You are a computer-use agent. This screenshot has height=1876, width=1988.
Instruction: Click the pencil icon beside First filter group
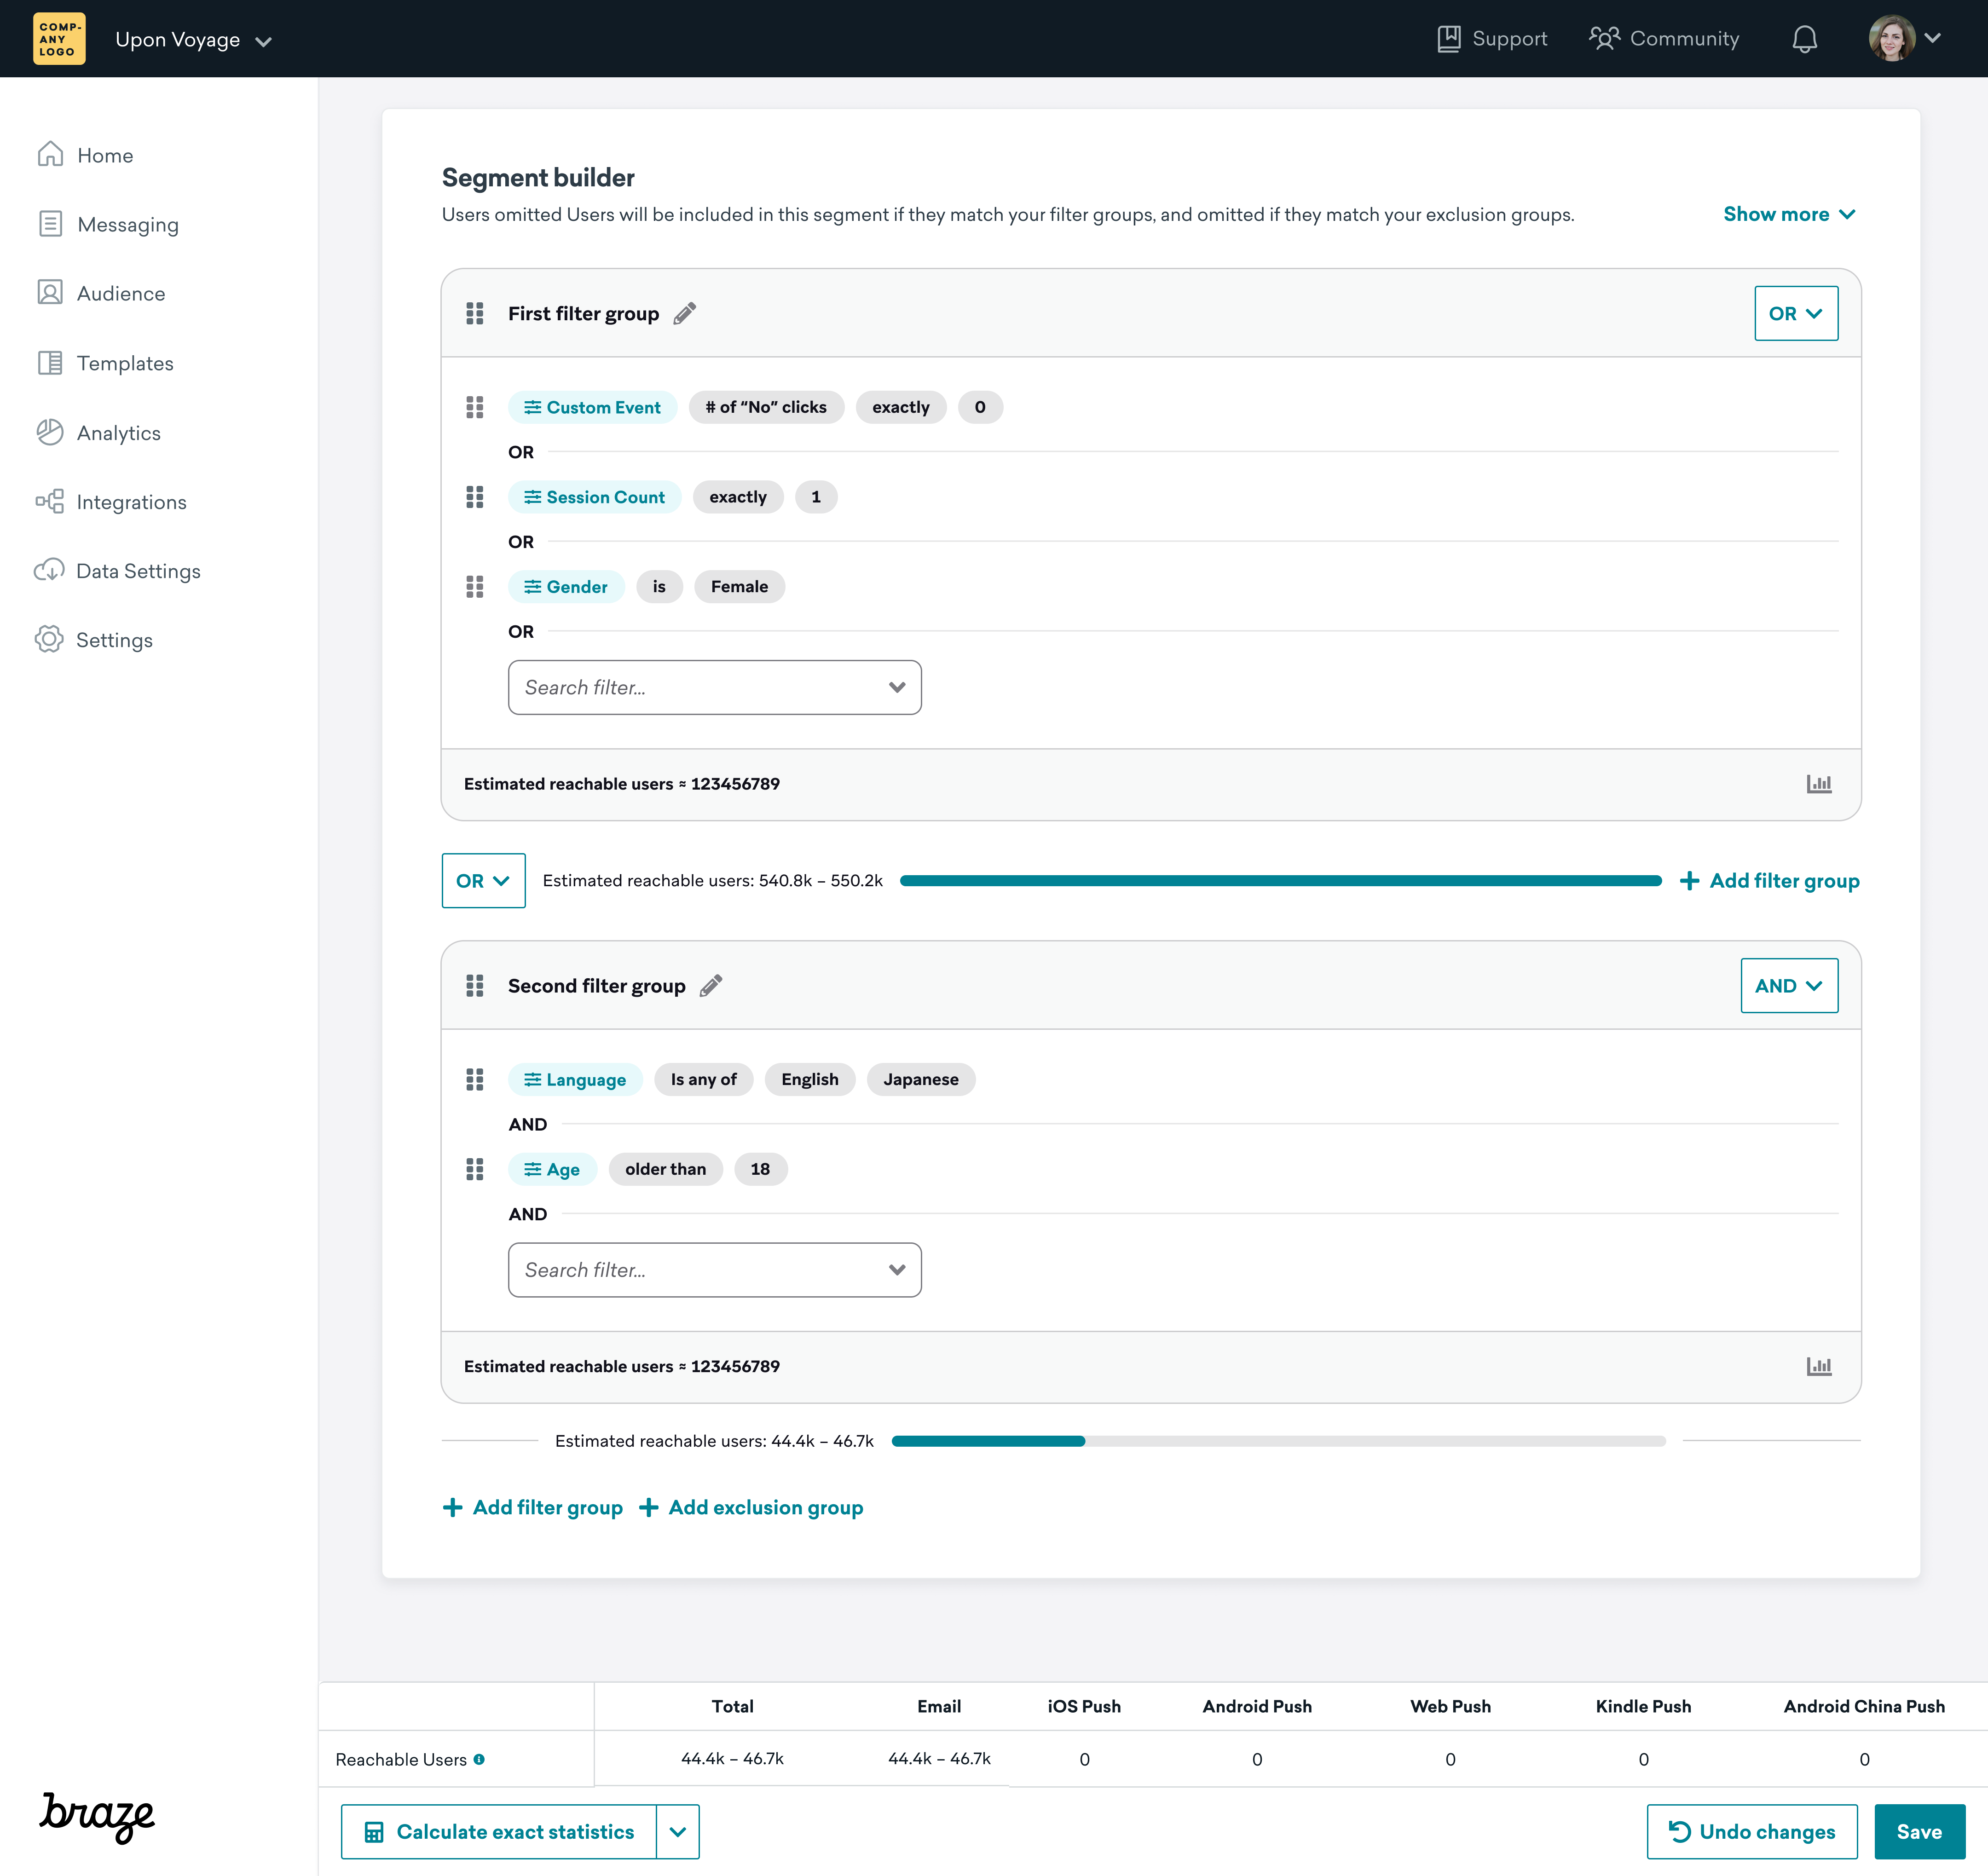685,314
